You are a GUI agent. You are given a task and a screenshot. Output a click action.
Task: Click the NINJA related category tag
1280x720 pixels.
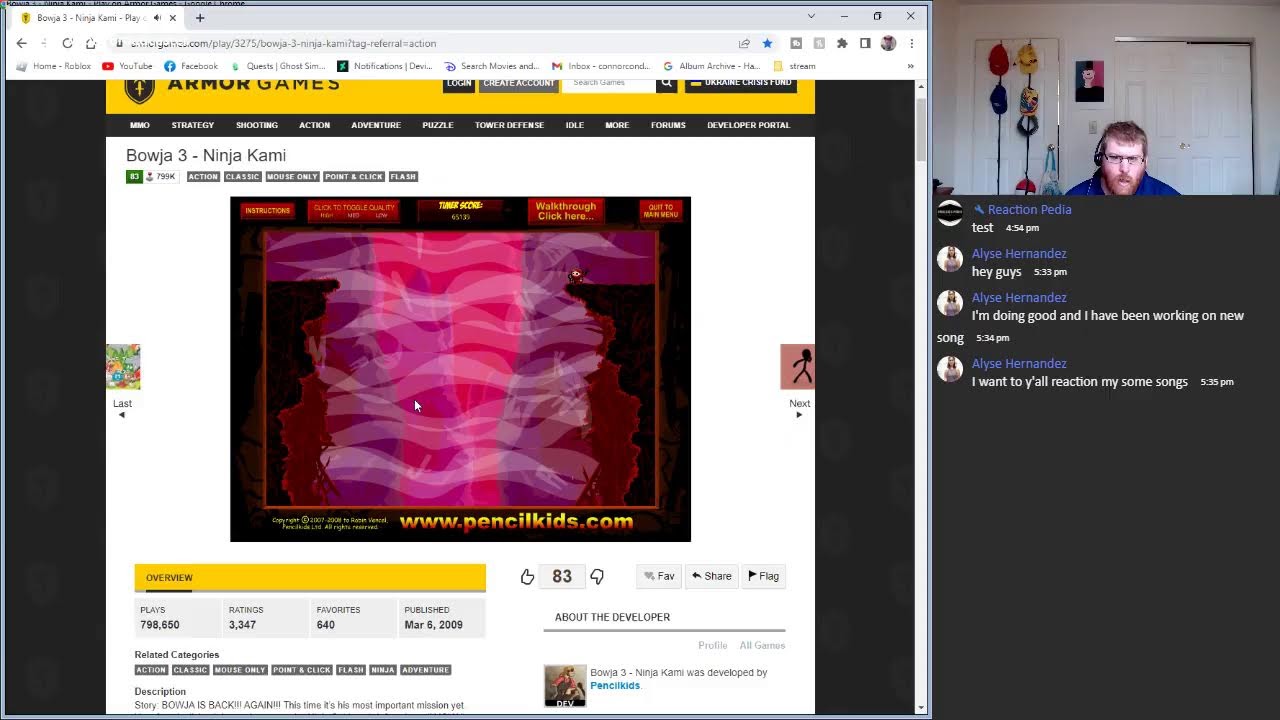tap(383, 670)
